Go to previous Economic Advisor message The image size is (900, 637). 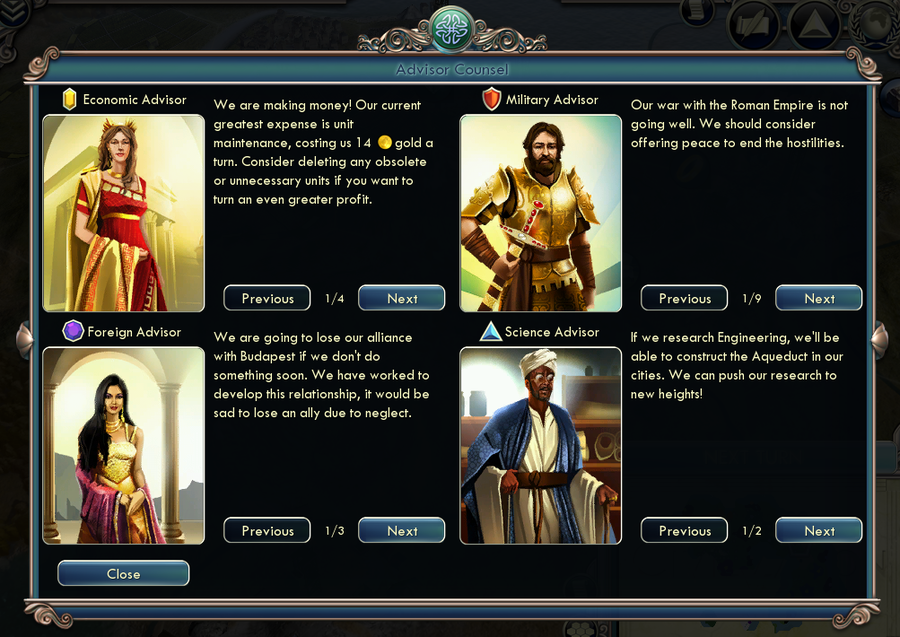tap(267, 298)
